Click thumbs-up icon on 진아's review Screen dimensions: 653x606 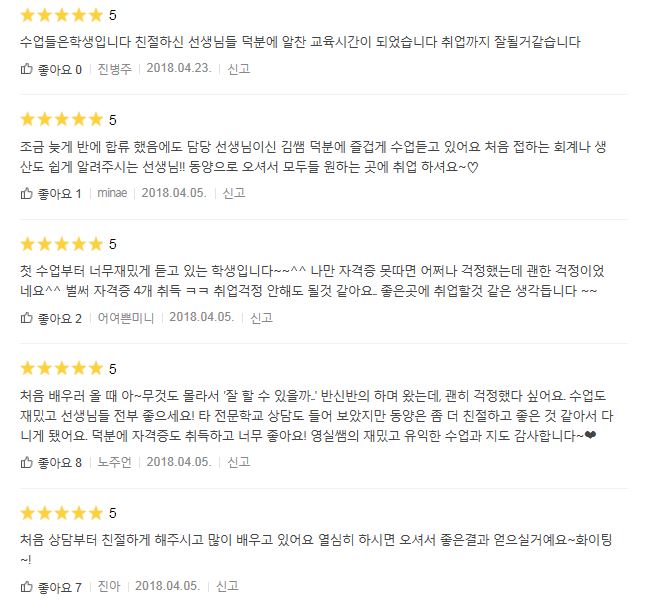click(x=27, y=586)
